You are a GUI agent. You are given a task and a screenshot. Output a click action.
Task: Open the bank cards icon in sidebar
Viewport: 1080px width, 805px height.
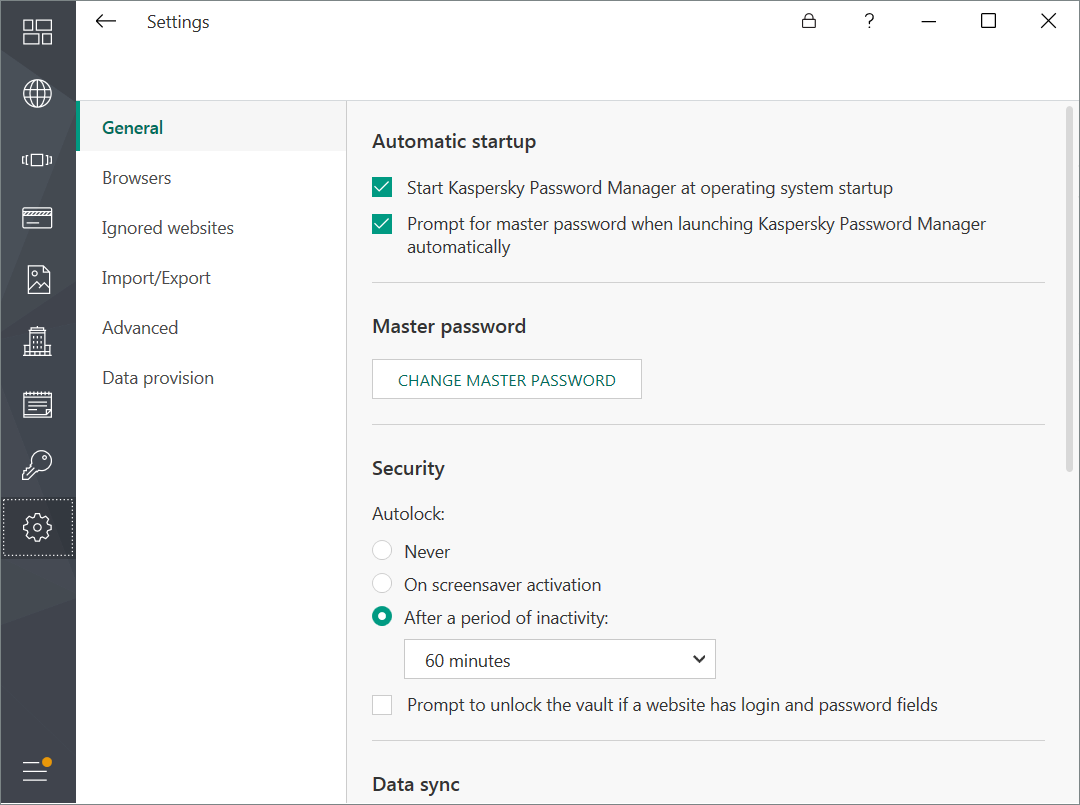click(x=37, y=218)
